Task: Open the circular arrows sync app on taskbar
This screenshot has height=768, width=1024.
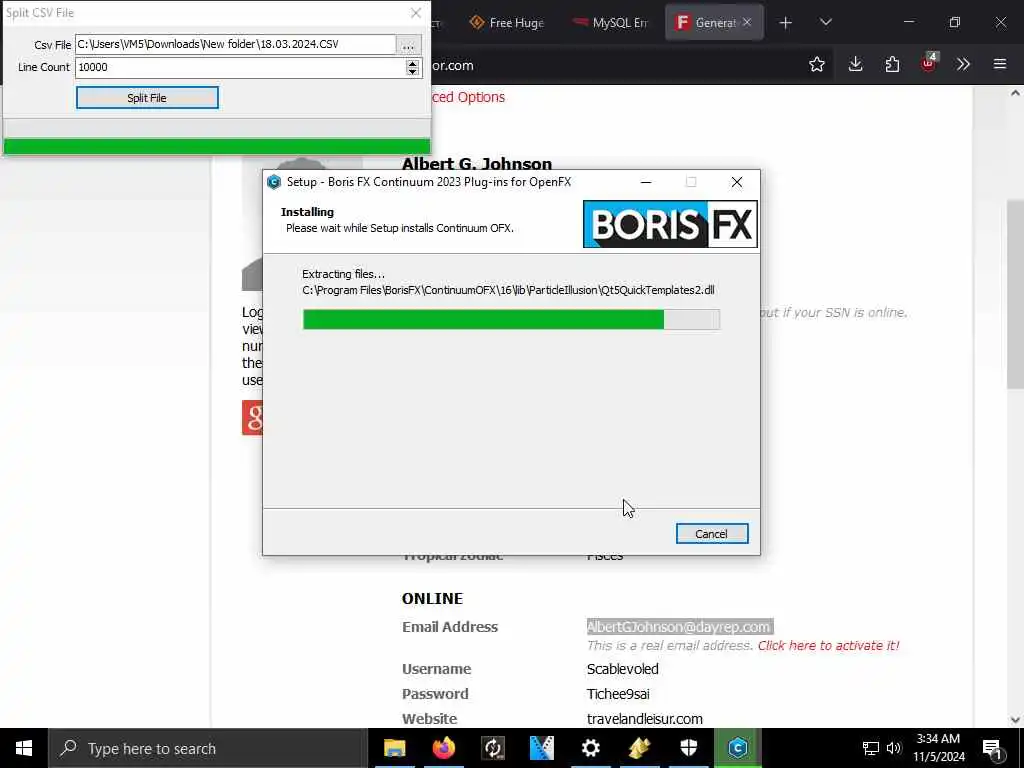Action: point(492,748)
